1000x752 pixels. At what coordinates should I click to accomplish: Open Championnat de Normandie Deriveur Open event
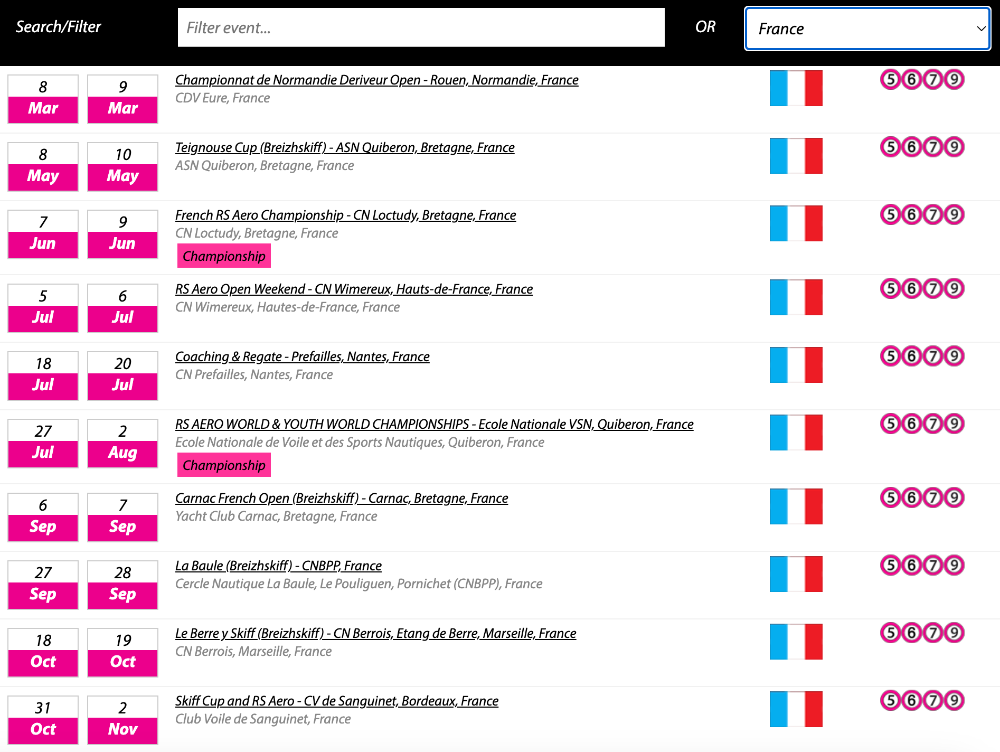377,80
